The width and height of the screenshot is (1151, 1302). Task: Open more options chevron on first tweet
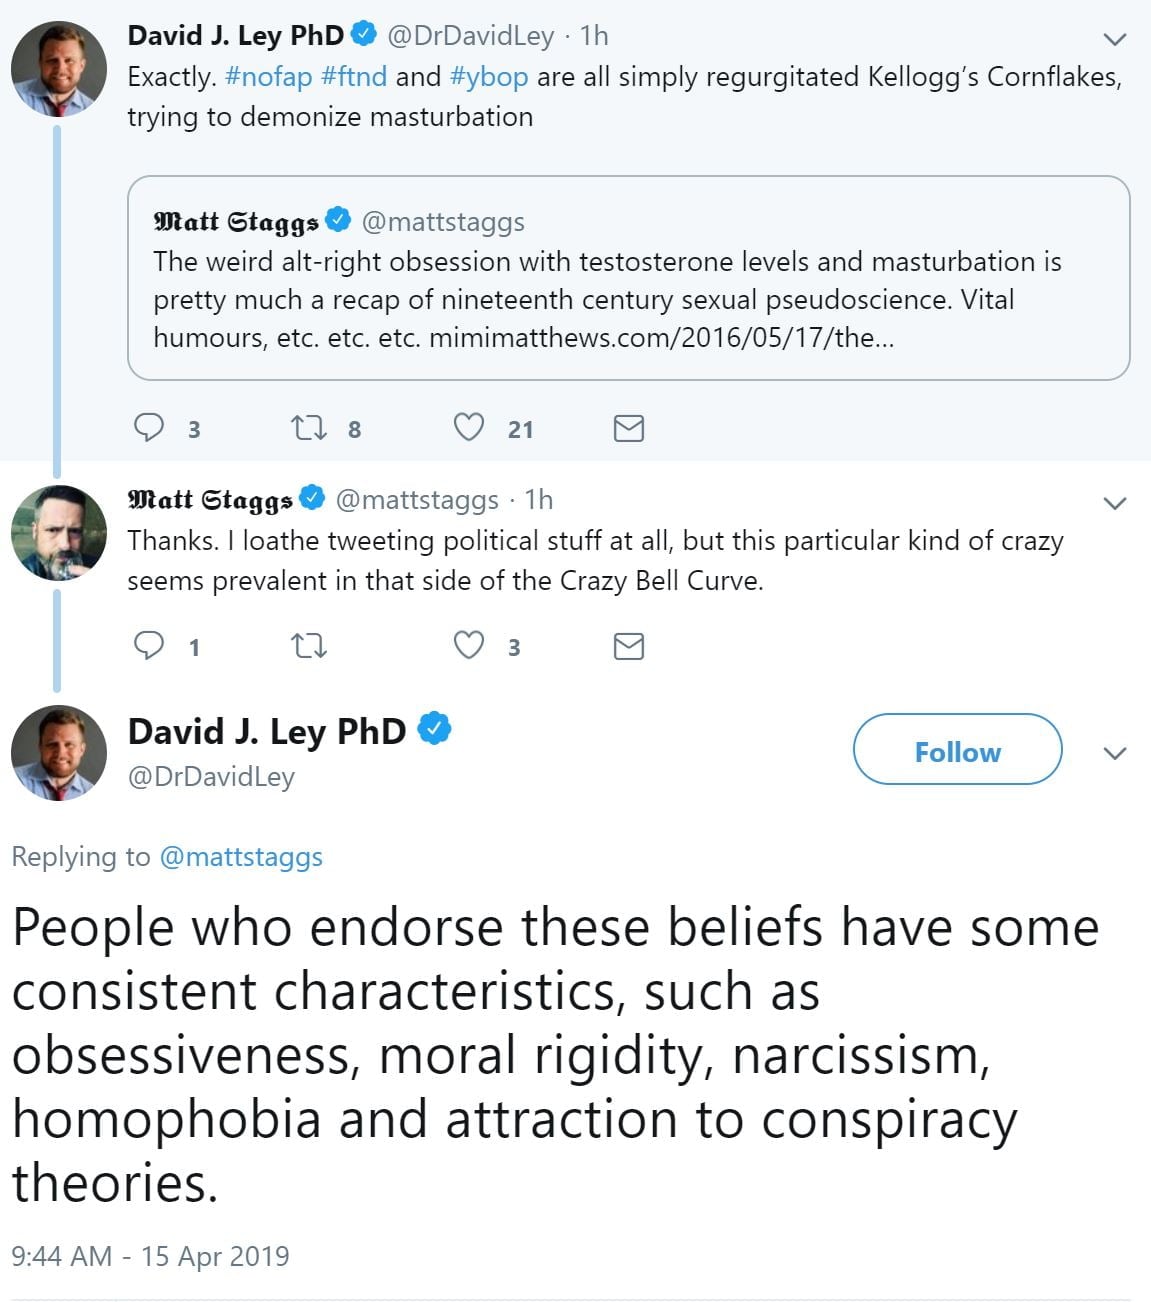click(x=1114, y=40)
